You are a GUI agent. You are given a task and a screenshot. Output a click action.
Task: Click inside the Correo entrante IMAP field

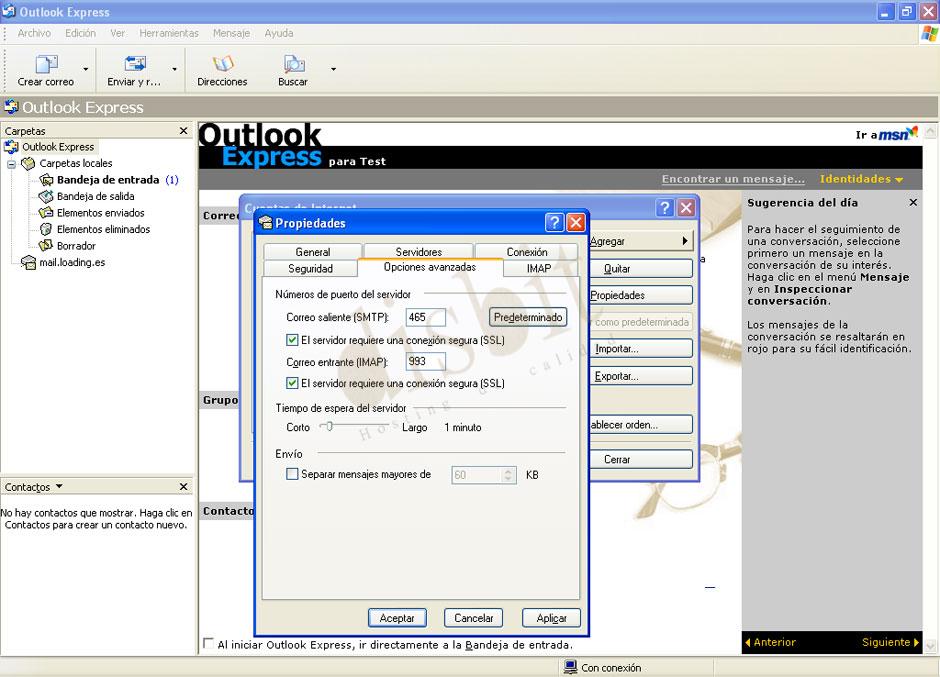(425, 361)
